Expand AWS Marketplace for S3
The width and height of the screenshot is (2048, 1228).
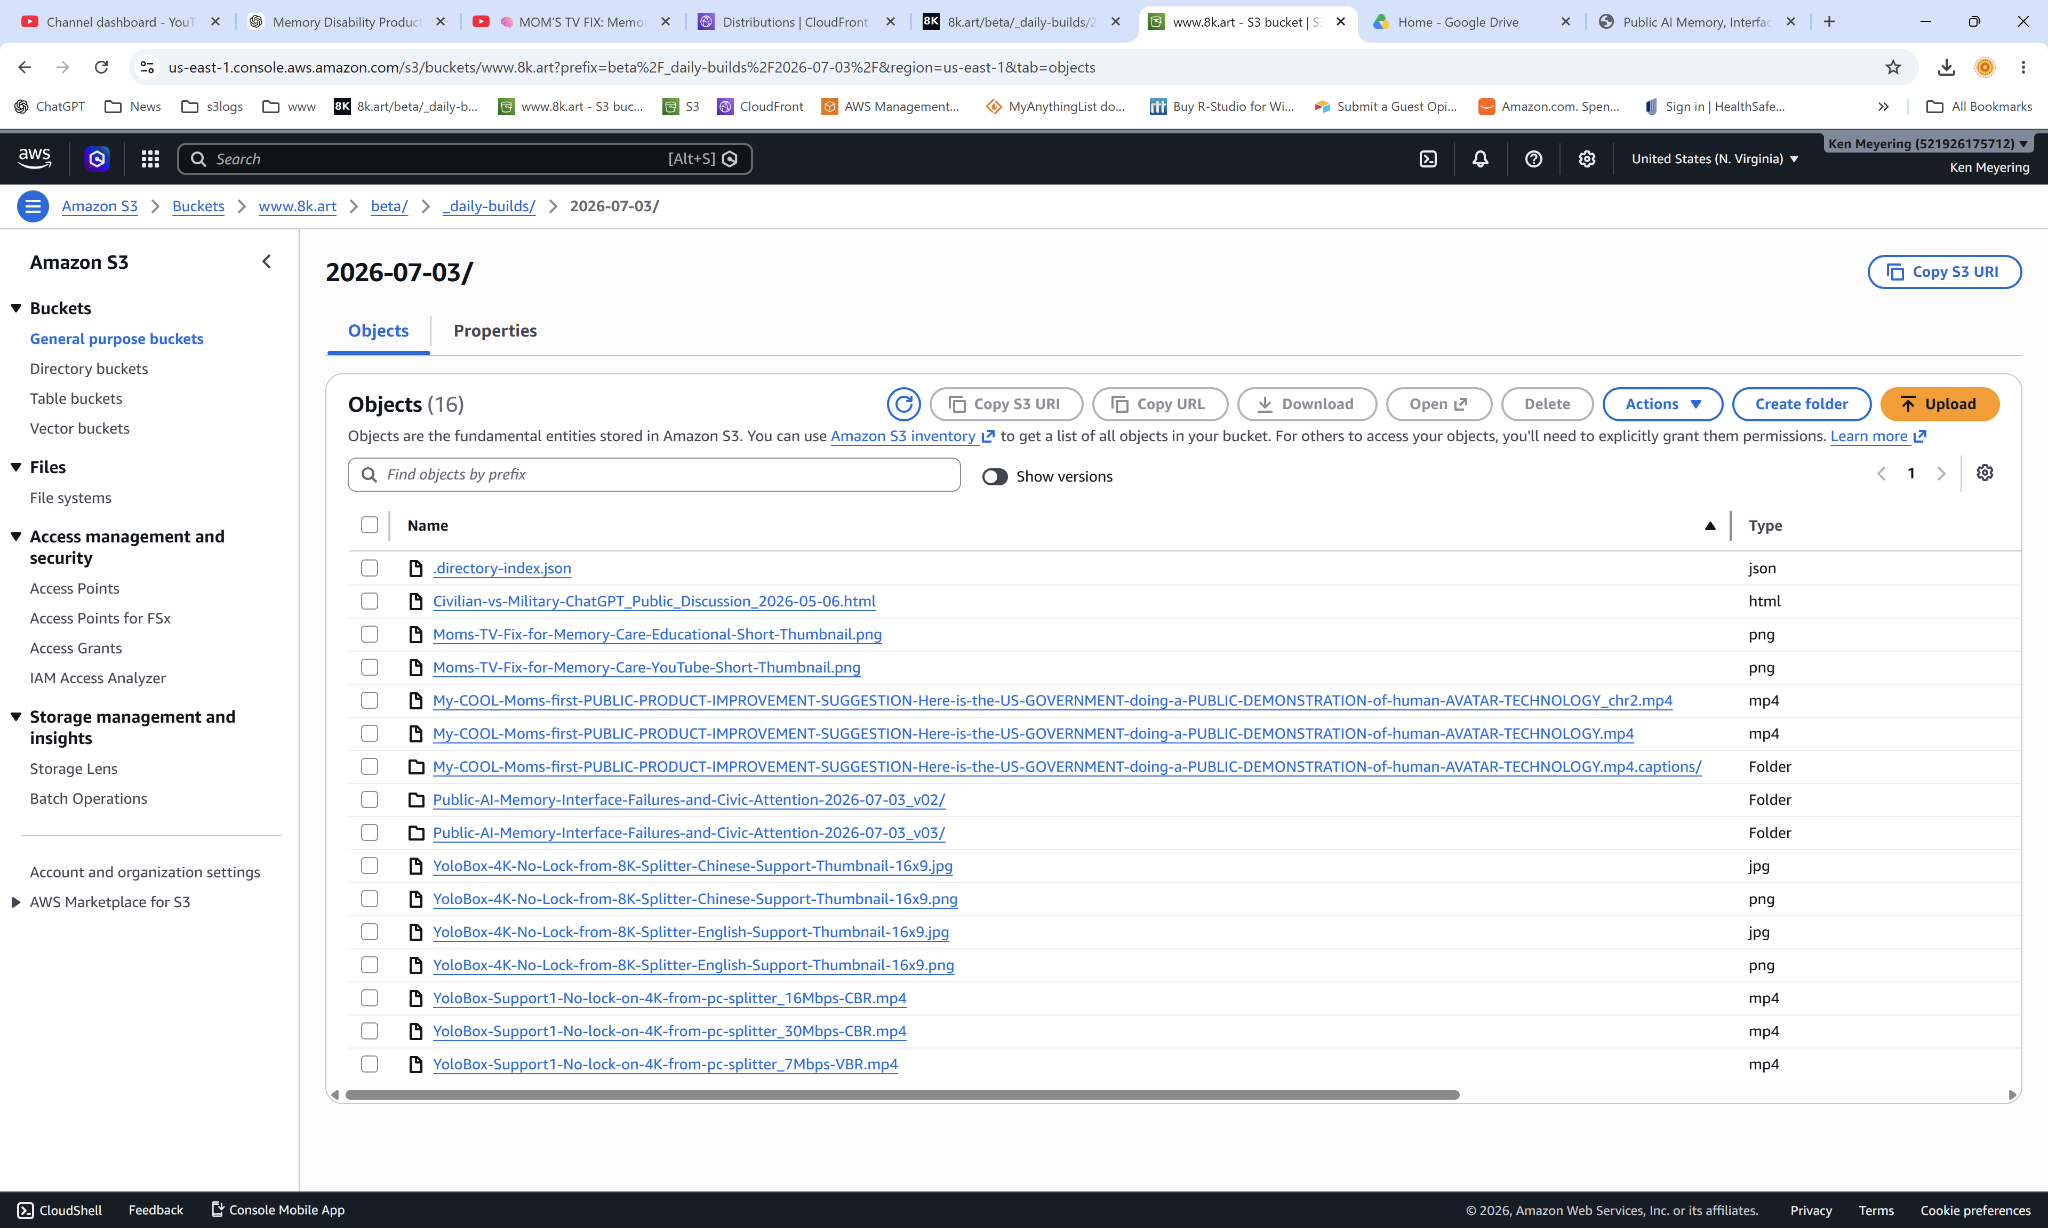tap(16, 902)
